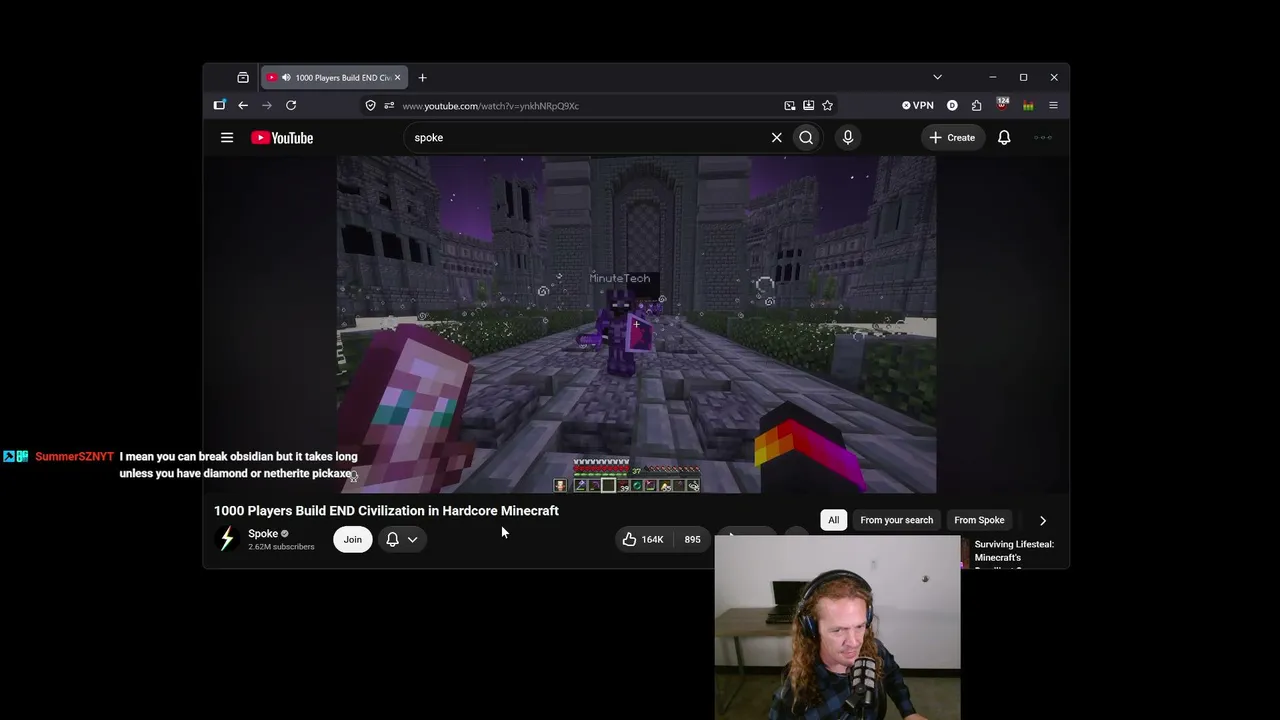The height and width of the screenshot is (720, 1280).
Task: Open the round account icon in browser toolbar
Action: (x=952, y=106)
